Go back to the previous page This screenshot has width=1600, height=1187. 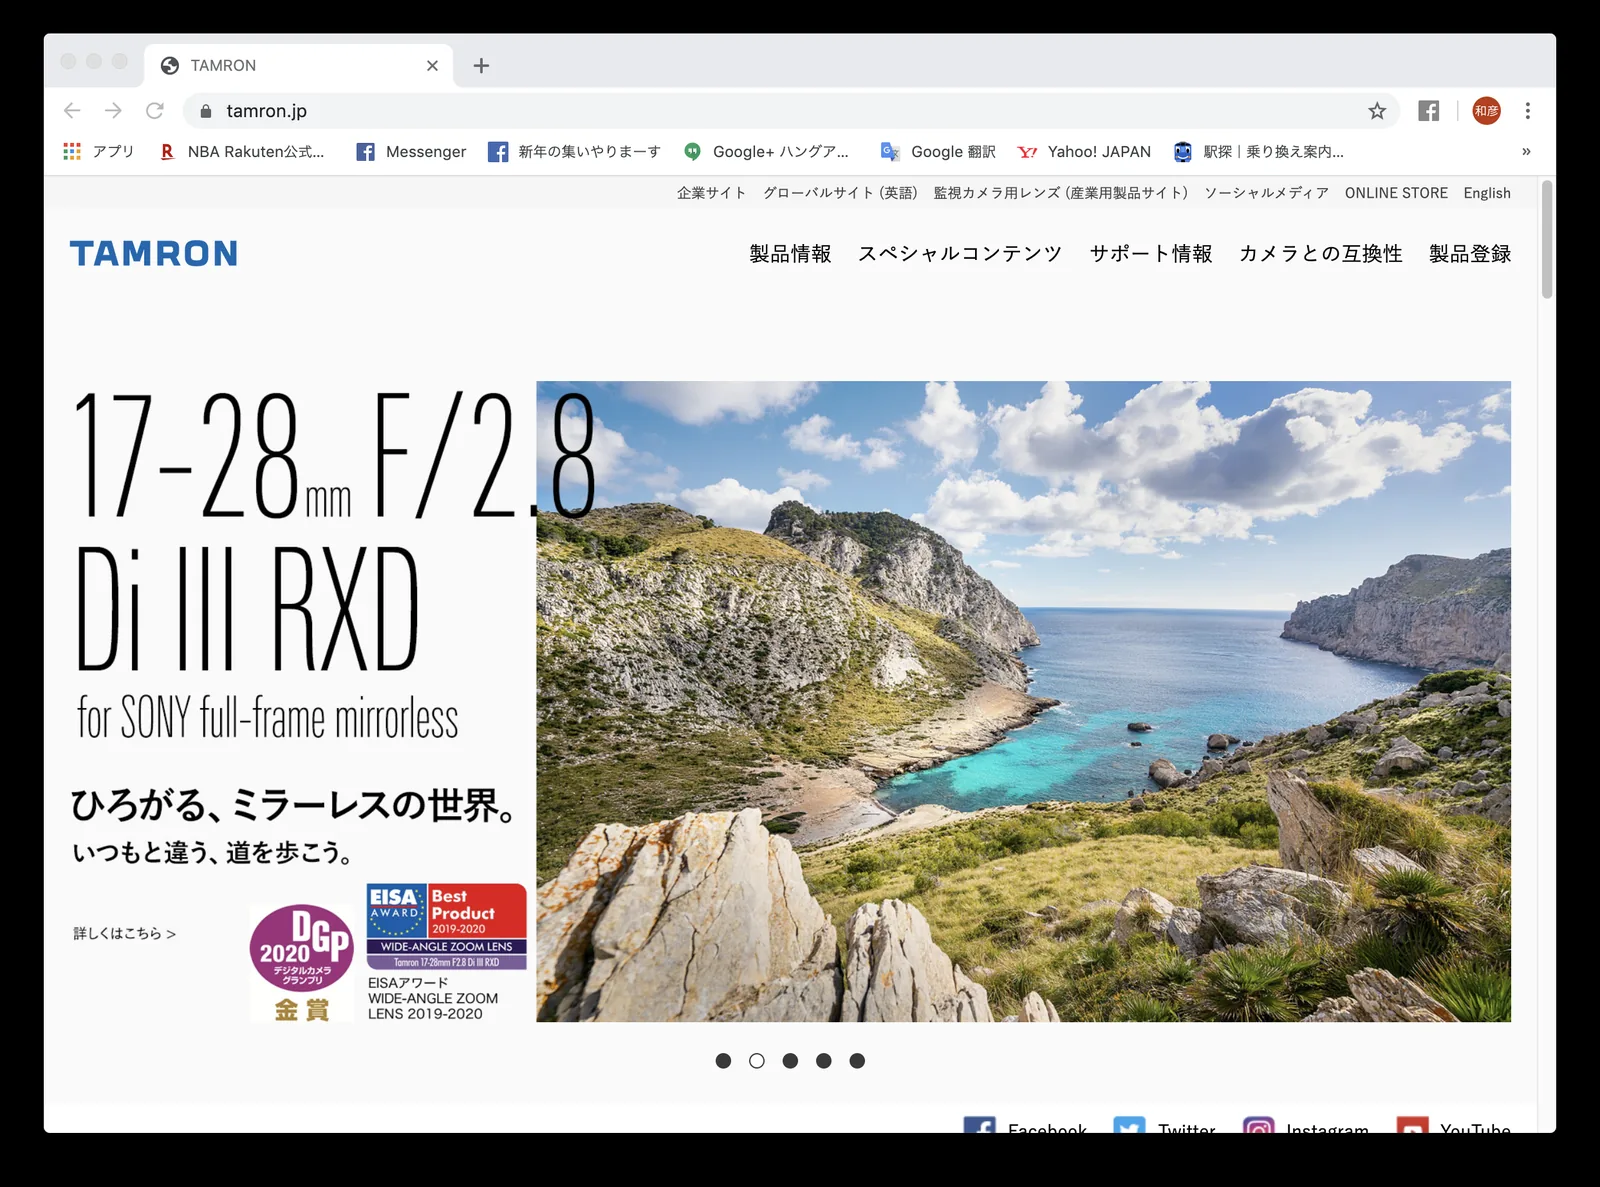point(72,111)
